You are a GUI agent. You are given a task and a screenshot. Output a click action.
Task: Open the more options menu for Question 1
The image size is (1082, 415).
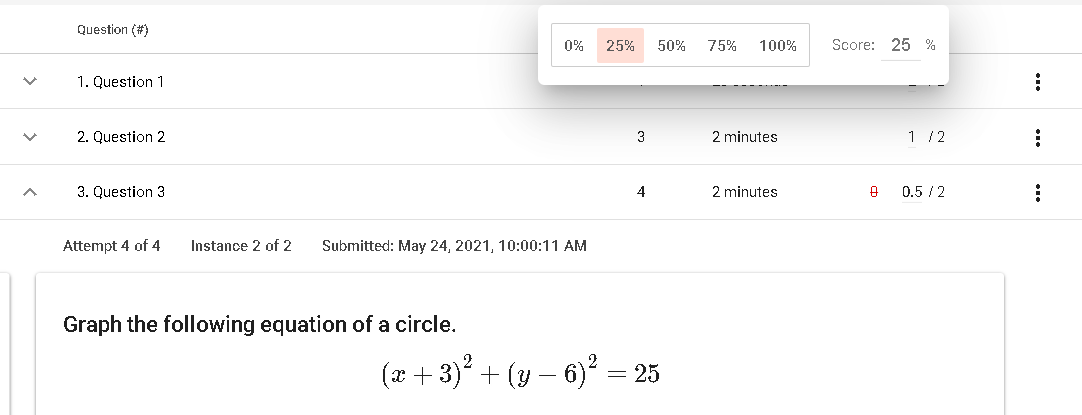1039,82
